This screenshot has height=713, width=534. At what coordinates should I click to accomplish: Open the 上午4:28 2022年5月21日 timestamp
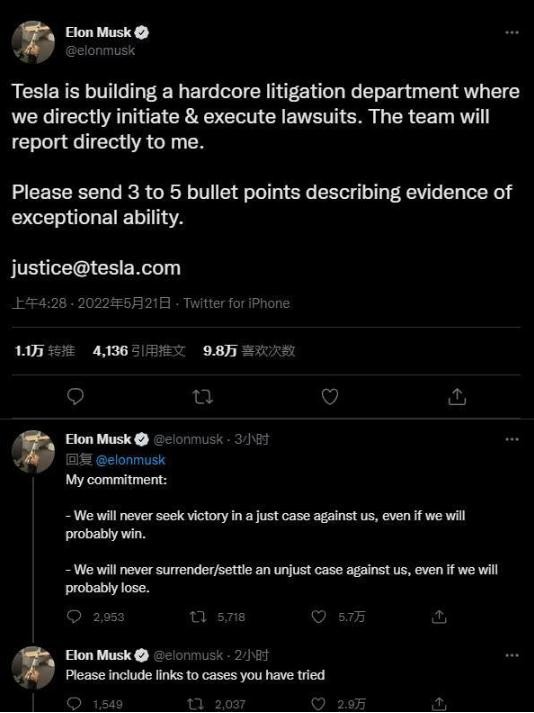pos(92,303)
